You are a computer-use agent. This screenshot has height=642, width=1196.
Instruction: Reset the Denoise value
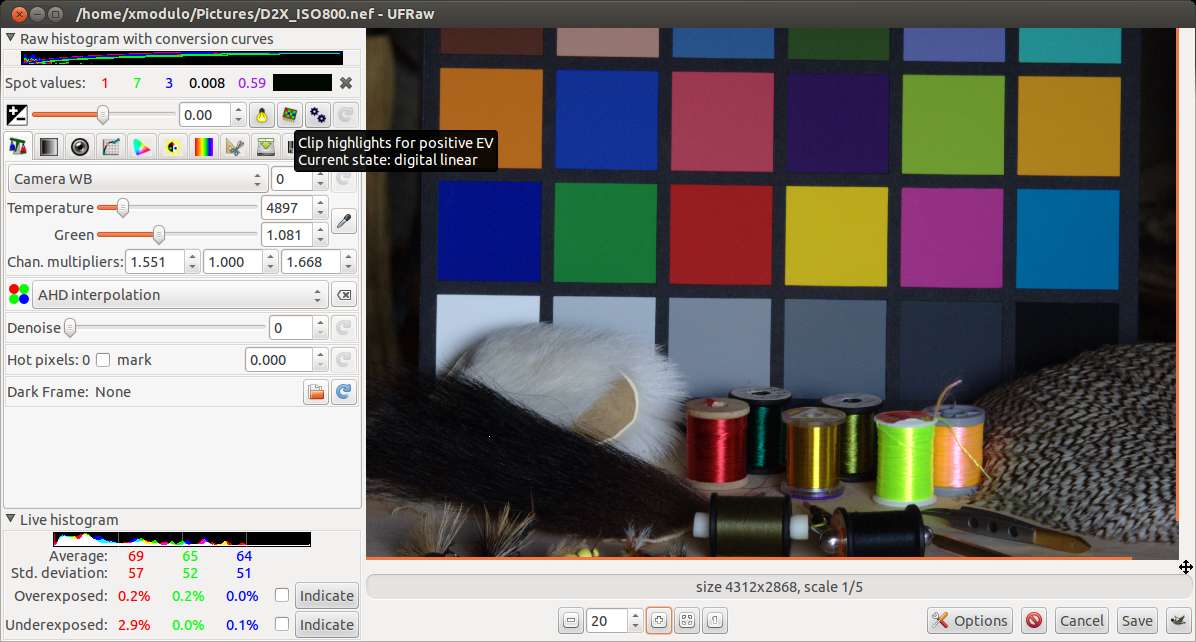344,328
